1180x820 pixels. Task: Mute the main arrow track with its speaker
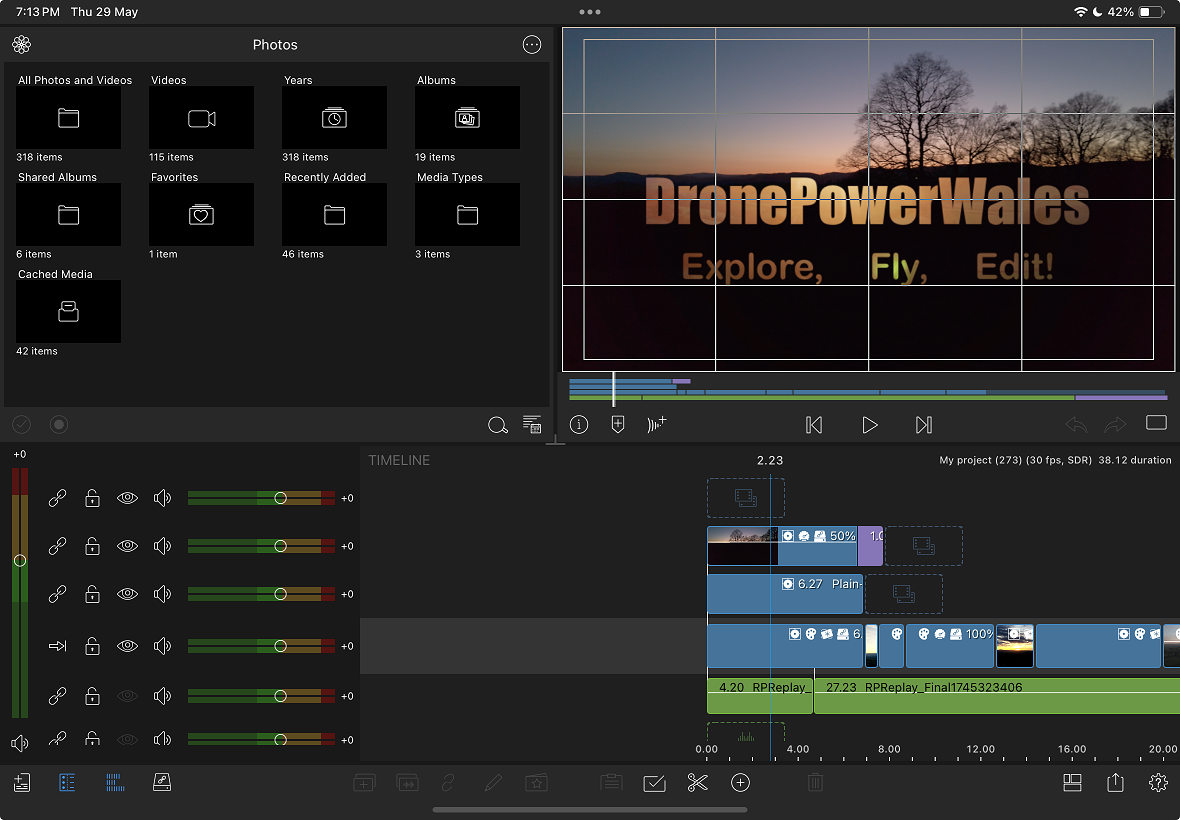[x=162, y=645]
